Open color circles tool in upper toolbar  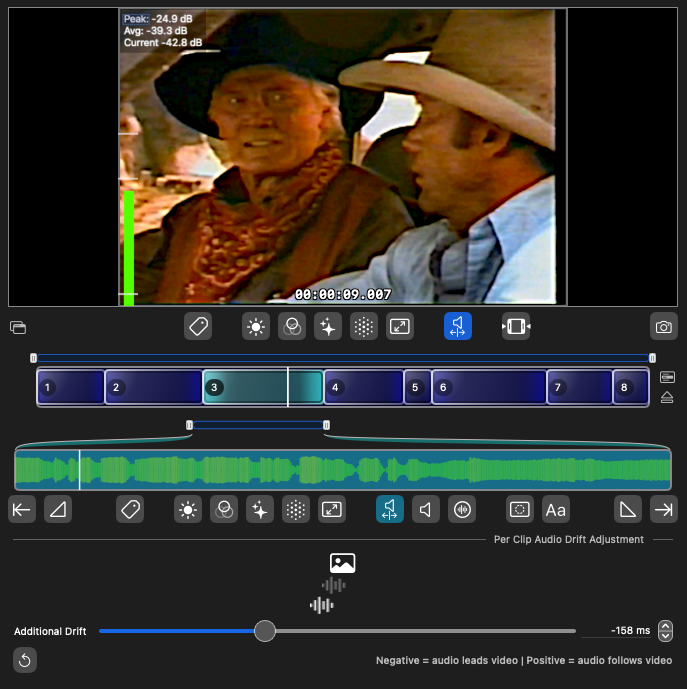pyautogui.click(x=292, y=326)
